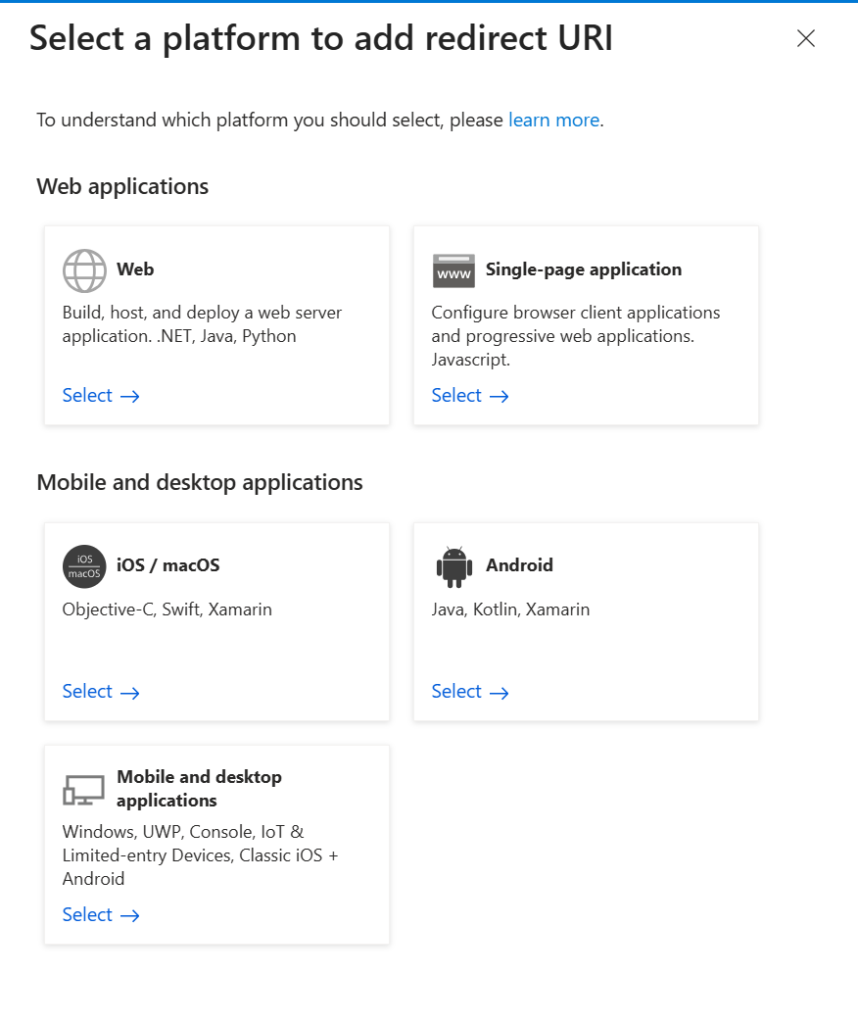
Task: Choose Select on the Web card
Action: (101, 396)
